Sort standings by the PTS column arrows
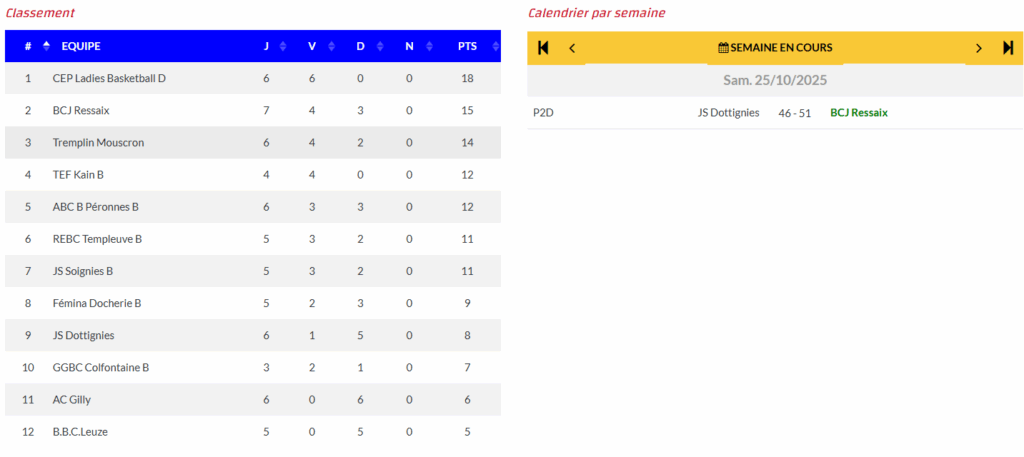The width and height of the screenshot is (1024, 457). (492, 46)
